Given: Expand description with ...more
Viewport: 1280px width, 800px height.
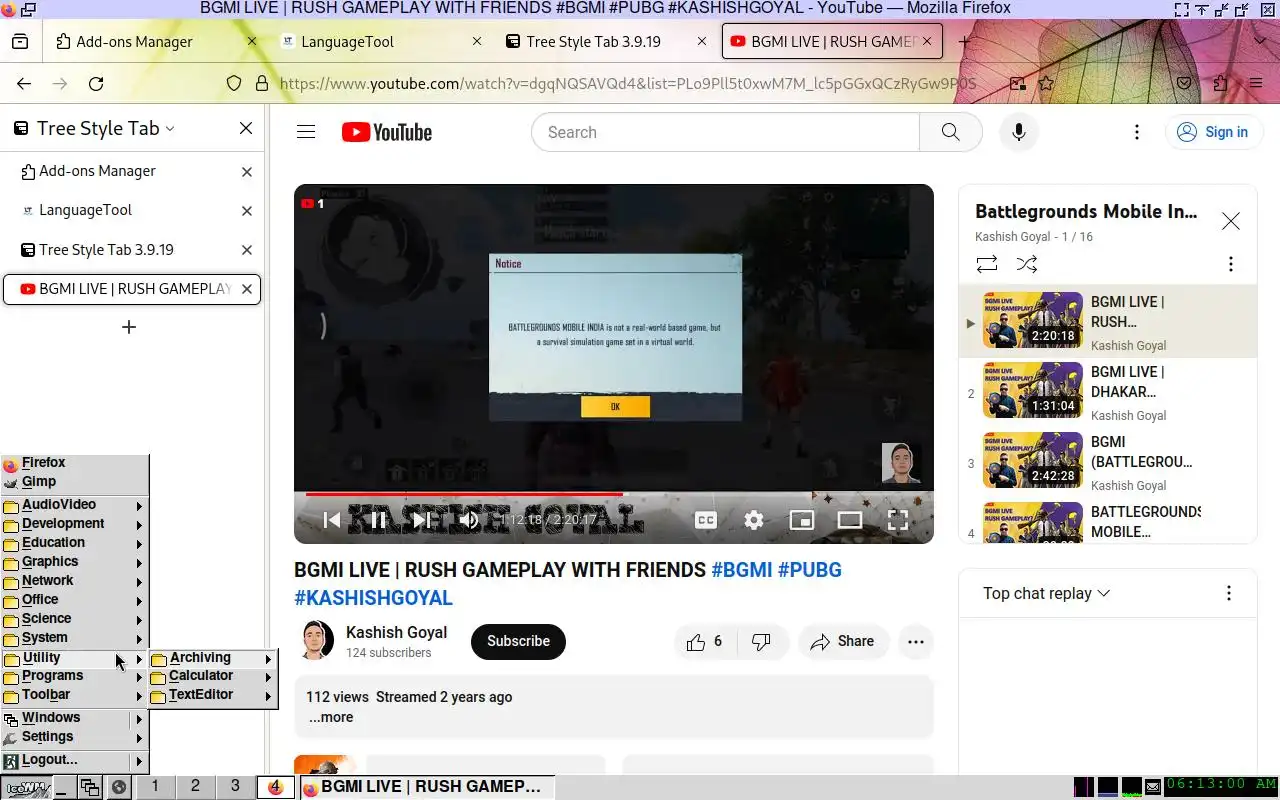Looking at the screenshot, I should (330, 717).
